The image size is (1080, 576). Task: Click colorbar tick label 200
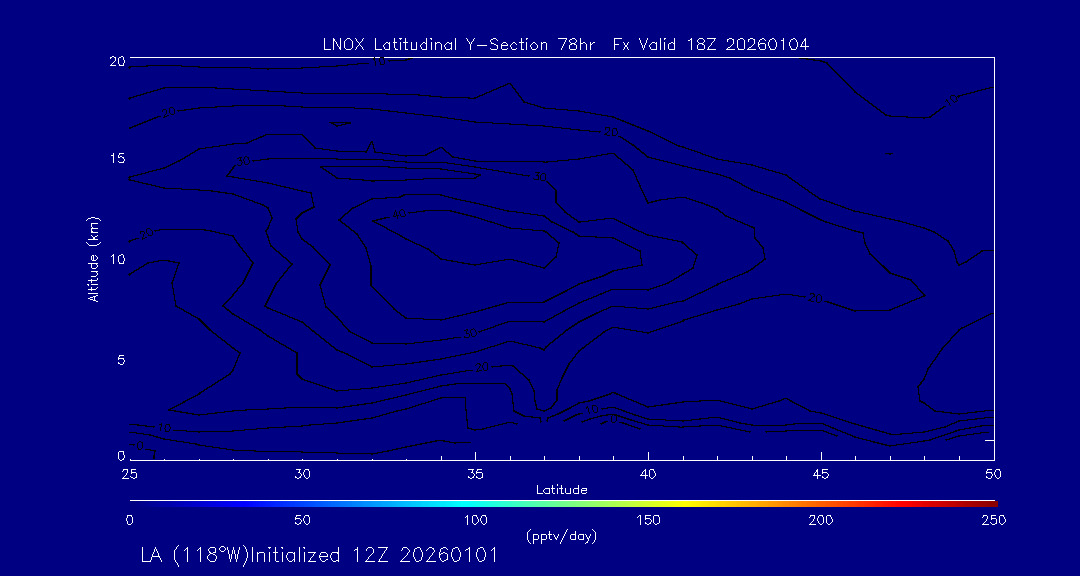821,520
